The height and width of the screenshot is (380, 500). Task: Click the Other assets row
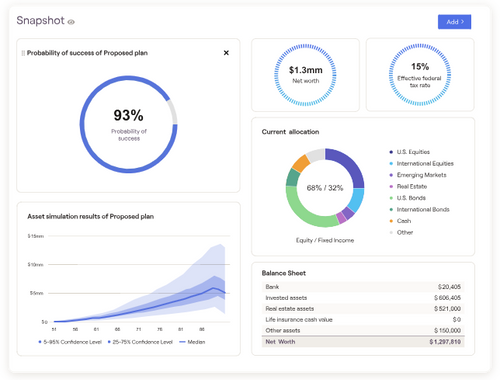pyautogui.click(x=363, y=330)
